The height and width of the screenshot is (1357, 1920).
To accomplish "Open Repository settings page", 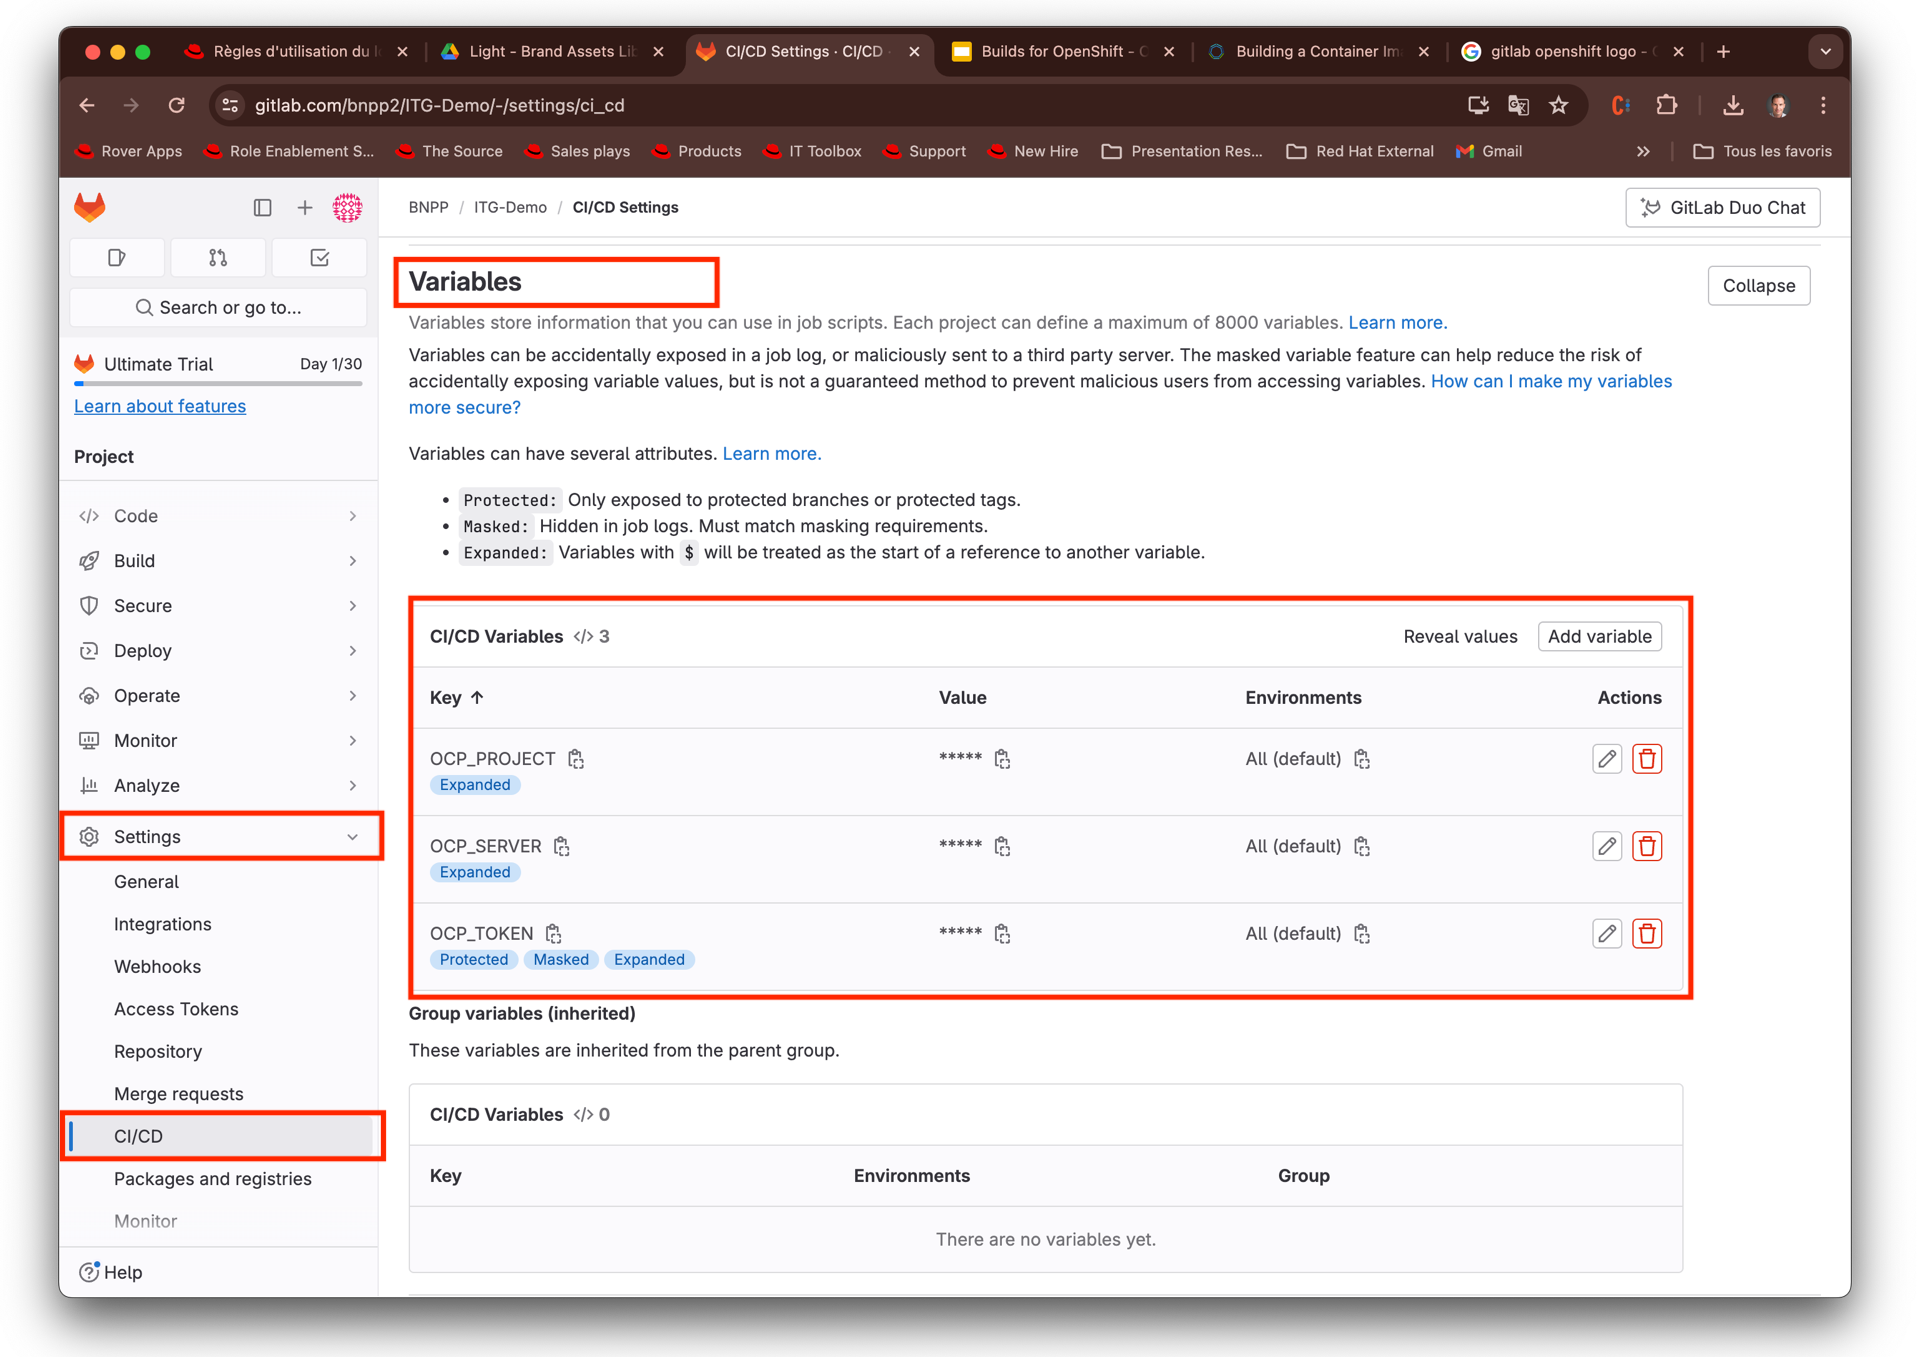I will point(158,1052).
